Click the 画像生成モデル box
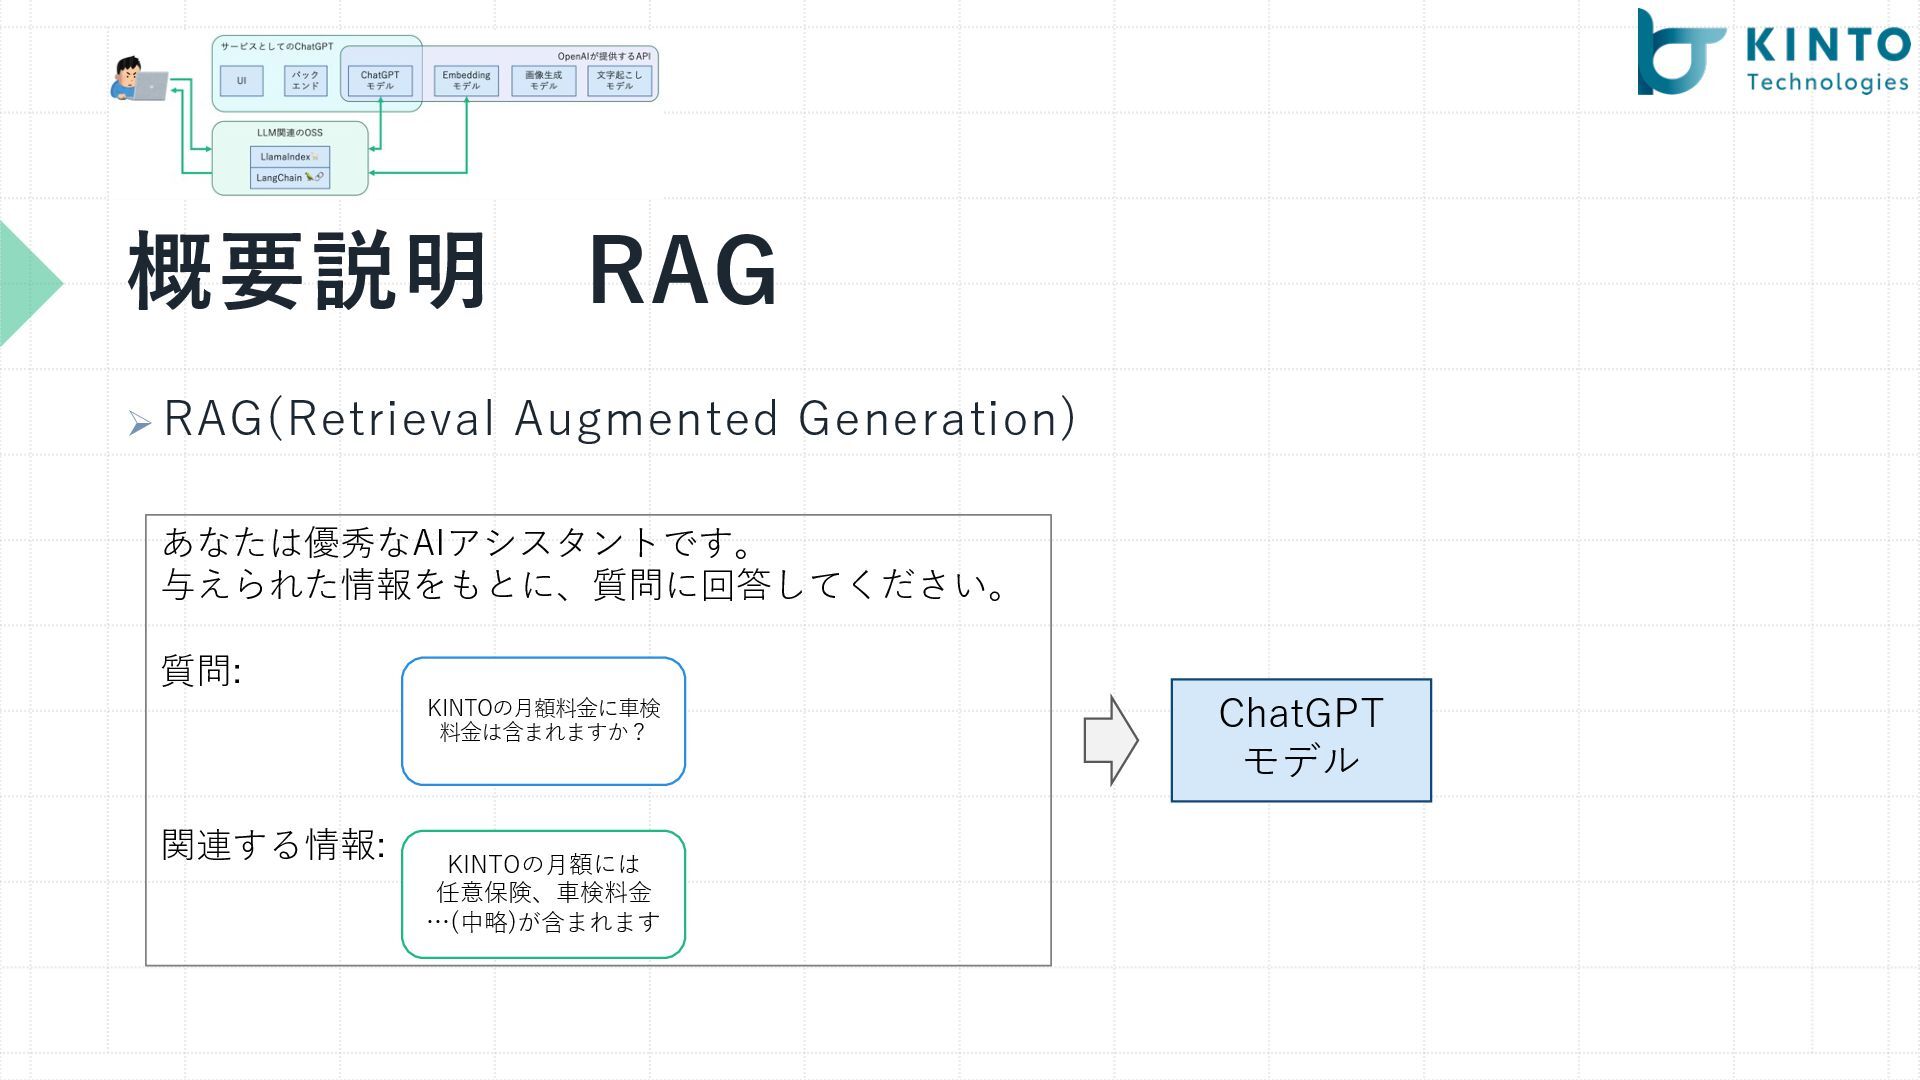The height and width of the screenshot is (1080, 1920). (543, 81)
